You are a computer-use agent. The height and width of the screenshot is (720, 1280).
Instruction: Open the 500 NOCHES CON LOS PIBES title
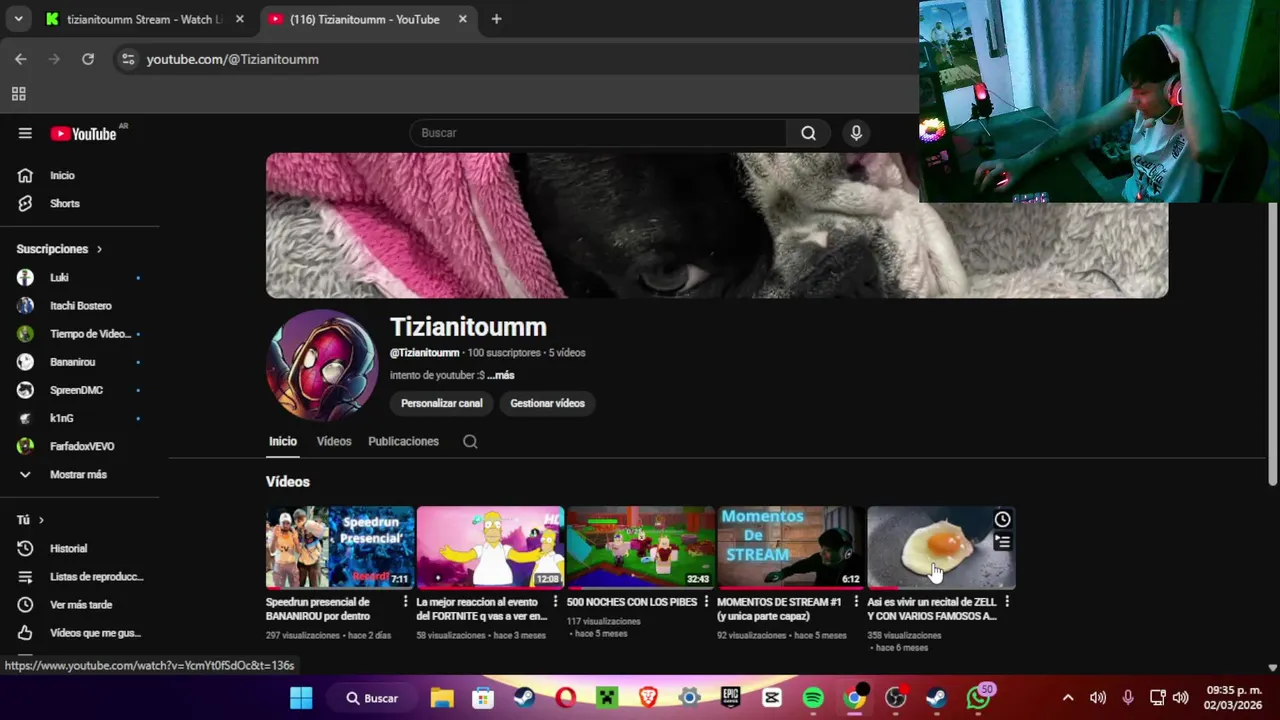632,602
